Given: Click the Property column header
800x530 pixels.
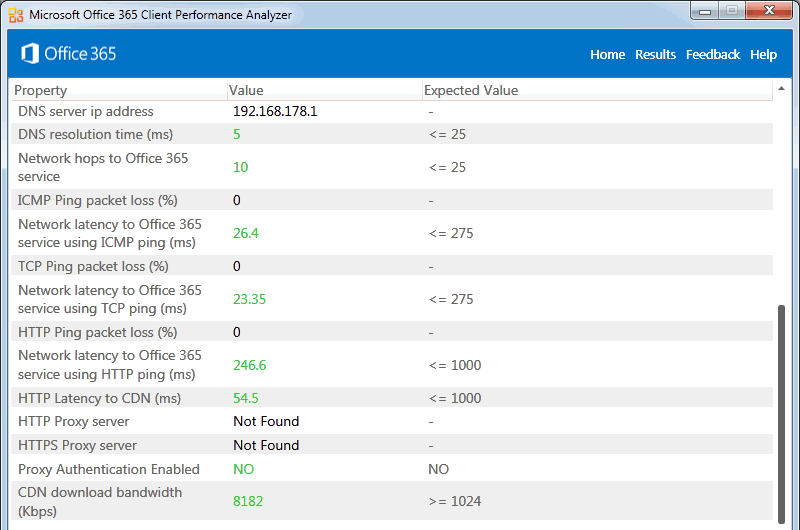Looking at the screenshot, I should (119, 90).
